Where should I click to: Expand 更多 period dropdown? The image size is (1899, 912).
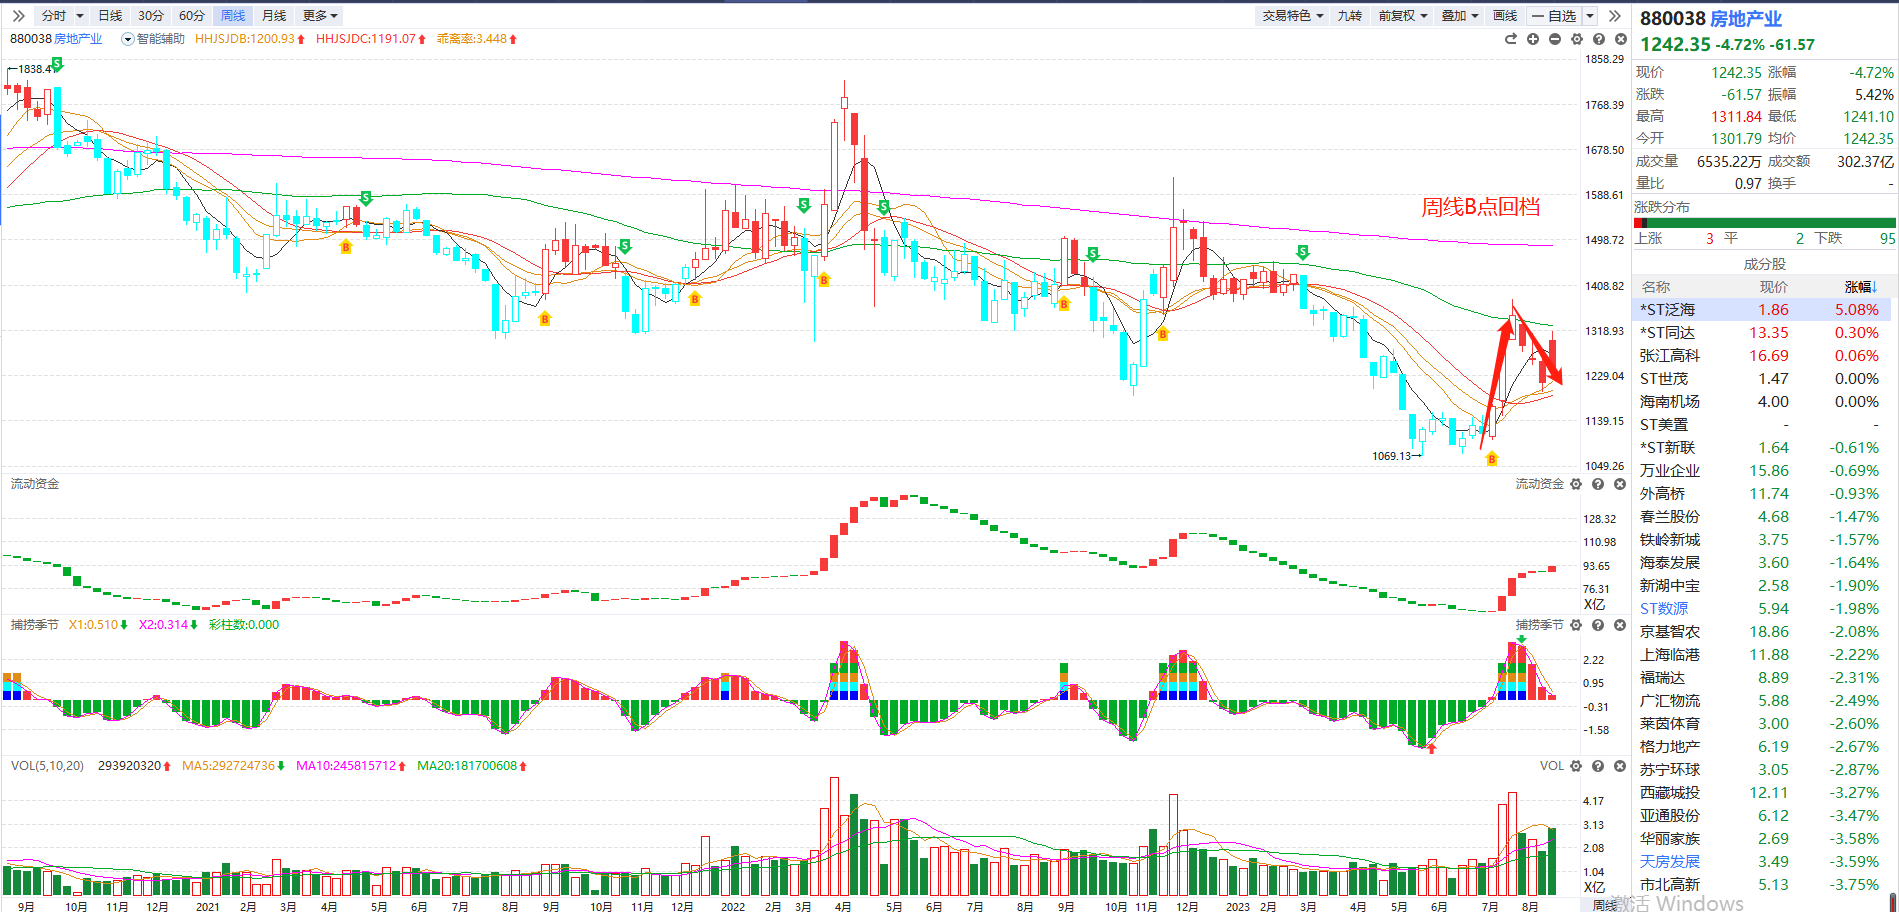[x=320, y=16]
